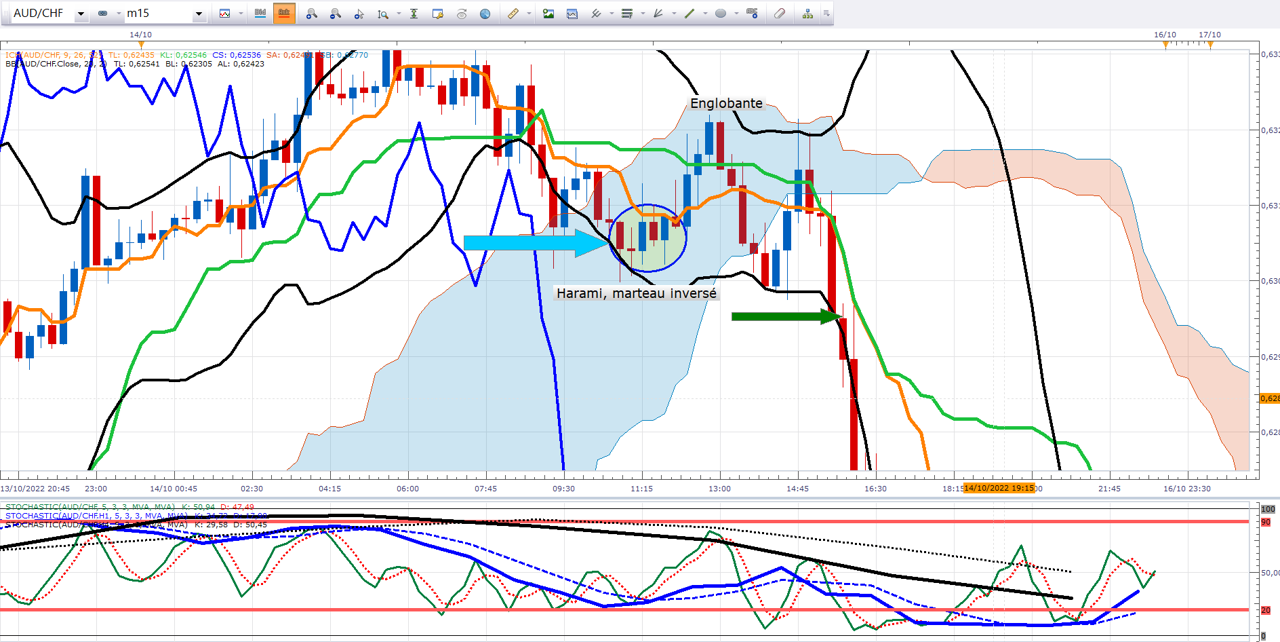This screenshot has width=1280, height=642.
Task: Toggle the orange highlighted Ask price button
Action: [x=284, y=14]
